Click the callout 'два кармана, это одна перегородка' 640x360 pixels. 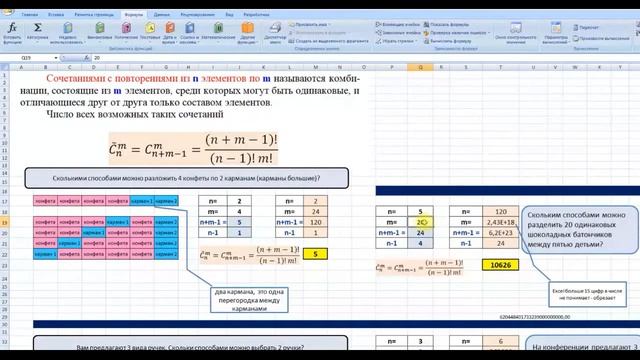(x=249, y=300)
